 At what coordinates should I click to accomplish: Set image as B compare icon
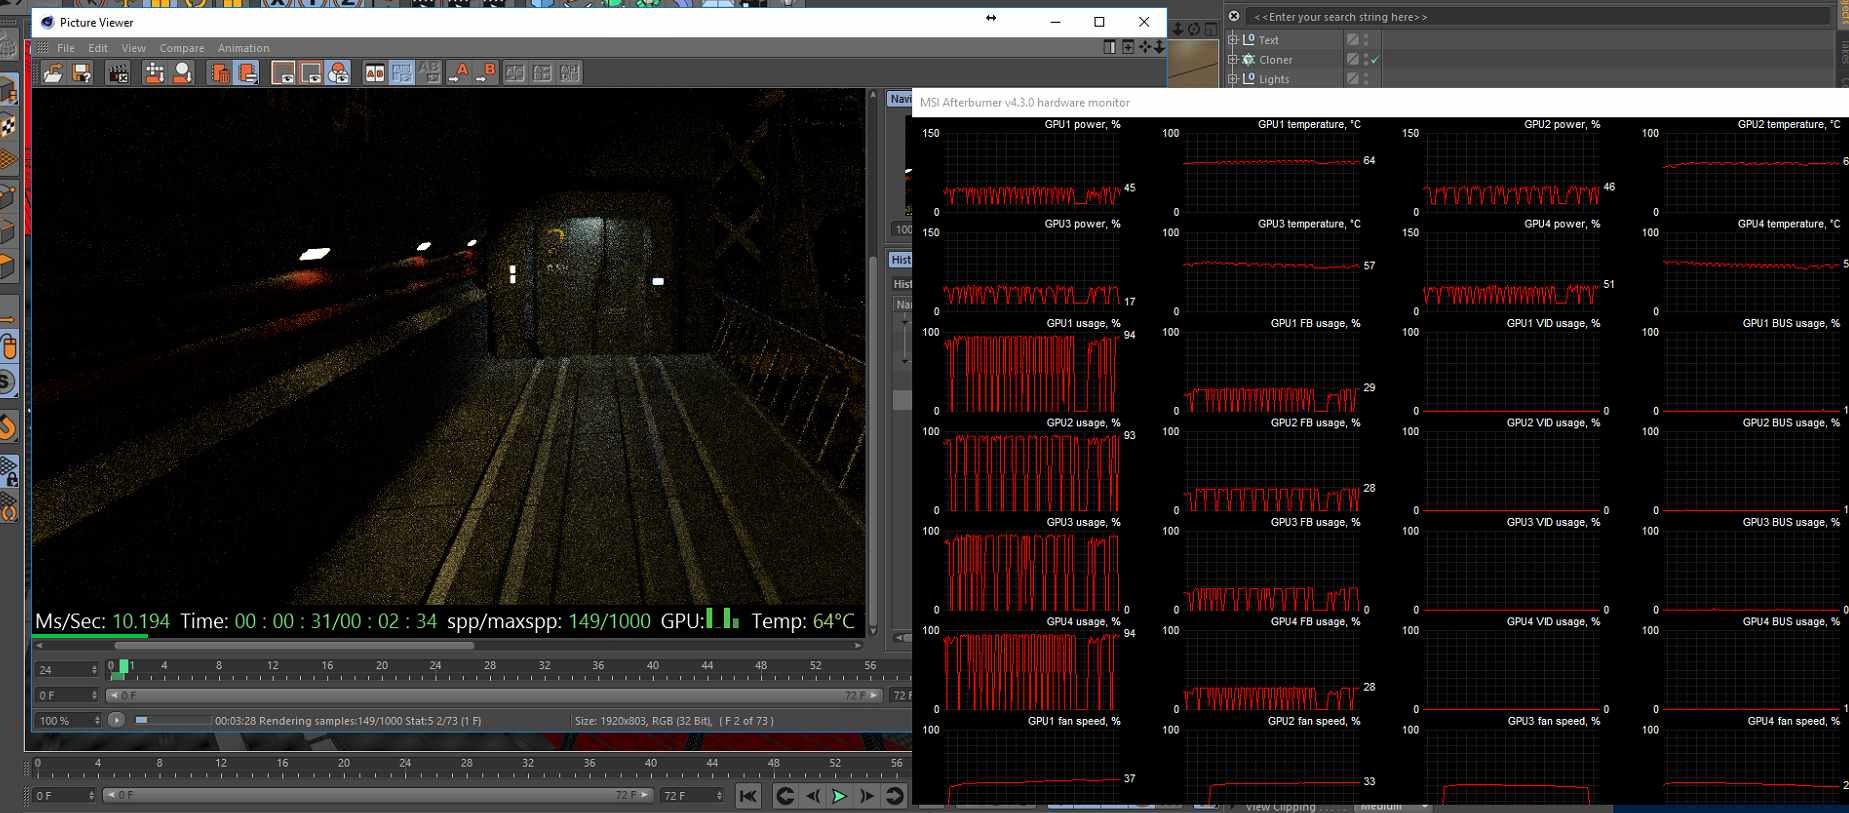pos(487,73)
